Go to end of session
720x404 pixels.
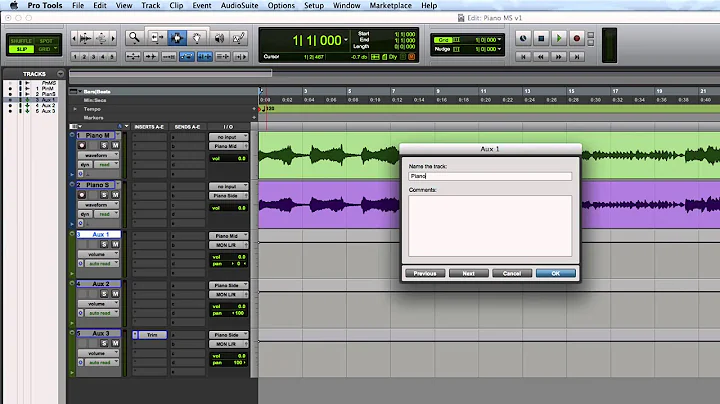click(577, 56)
